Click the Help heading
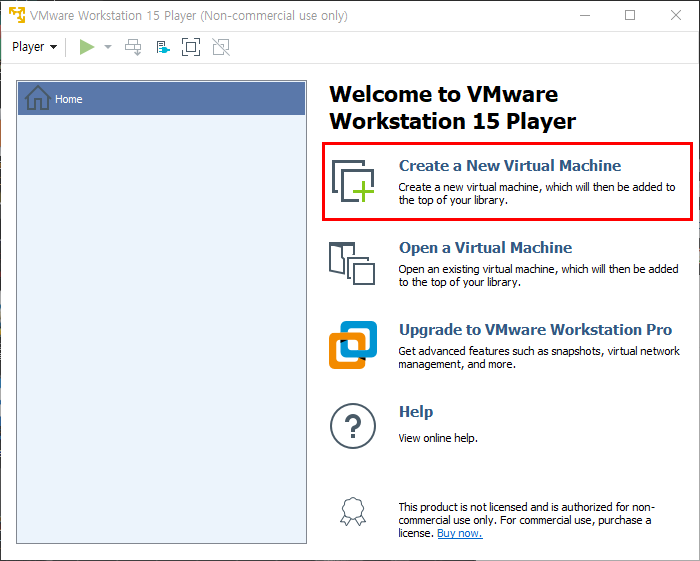The image size is (700, 561). pyautogui.click(x=416, y=411)
